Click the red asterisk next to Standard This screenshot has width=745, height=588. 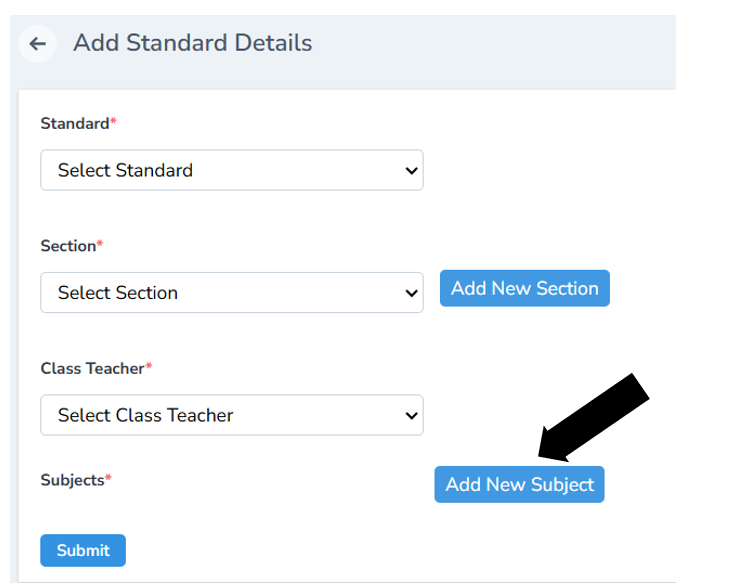[113, 122]
